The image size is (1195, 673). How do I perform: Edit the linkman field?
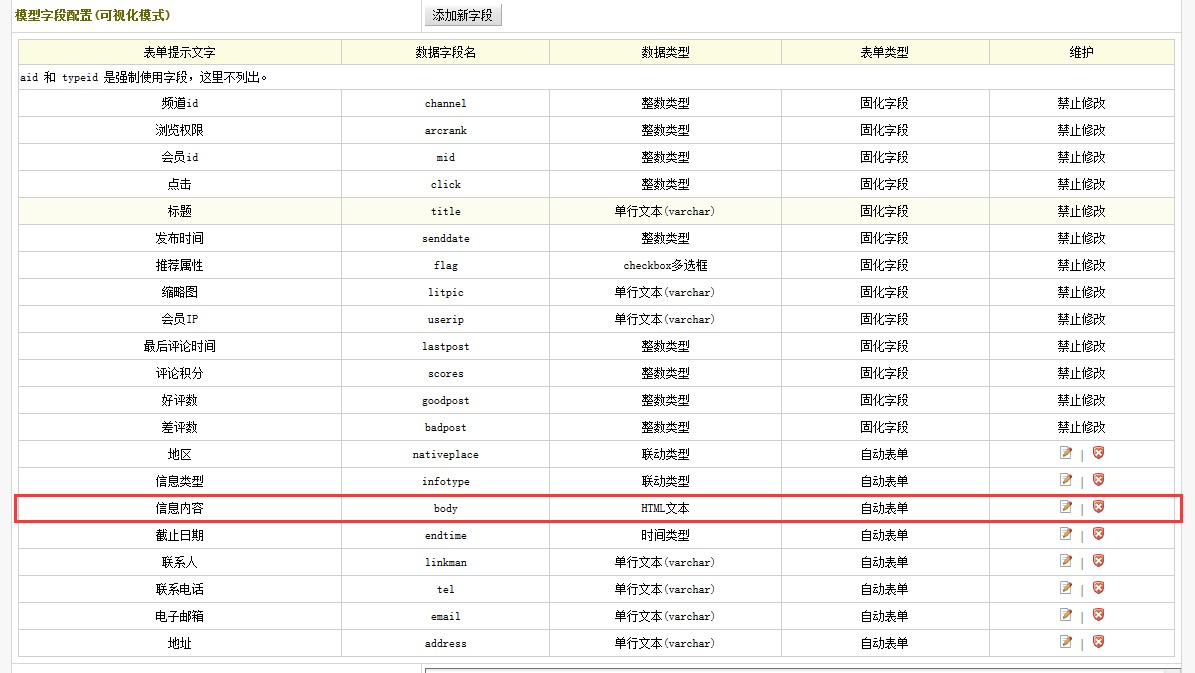tap(1065, 561)
